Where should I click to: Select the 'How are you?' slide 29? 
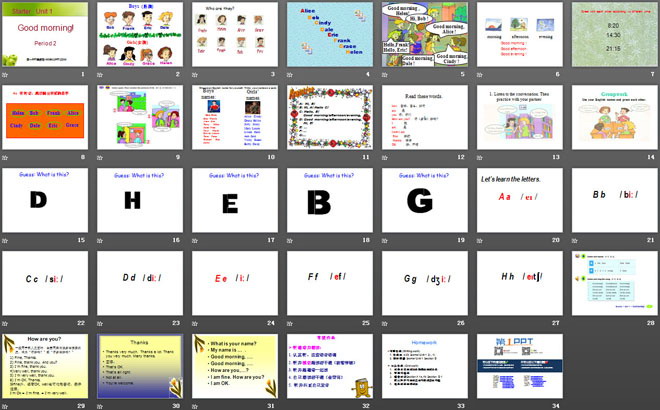45,366
